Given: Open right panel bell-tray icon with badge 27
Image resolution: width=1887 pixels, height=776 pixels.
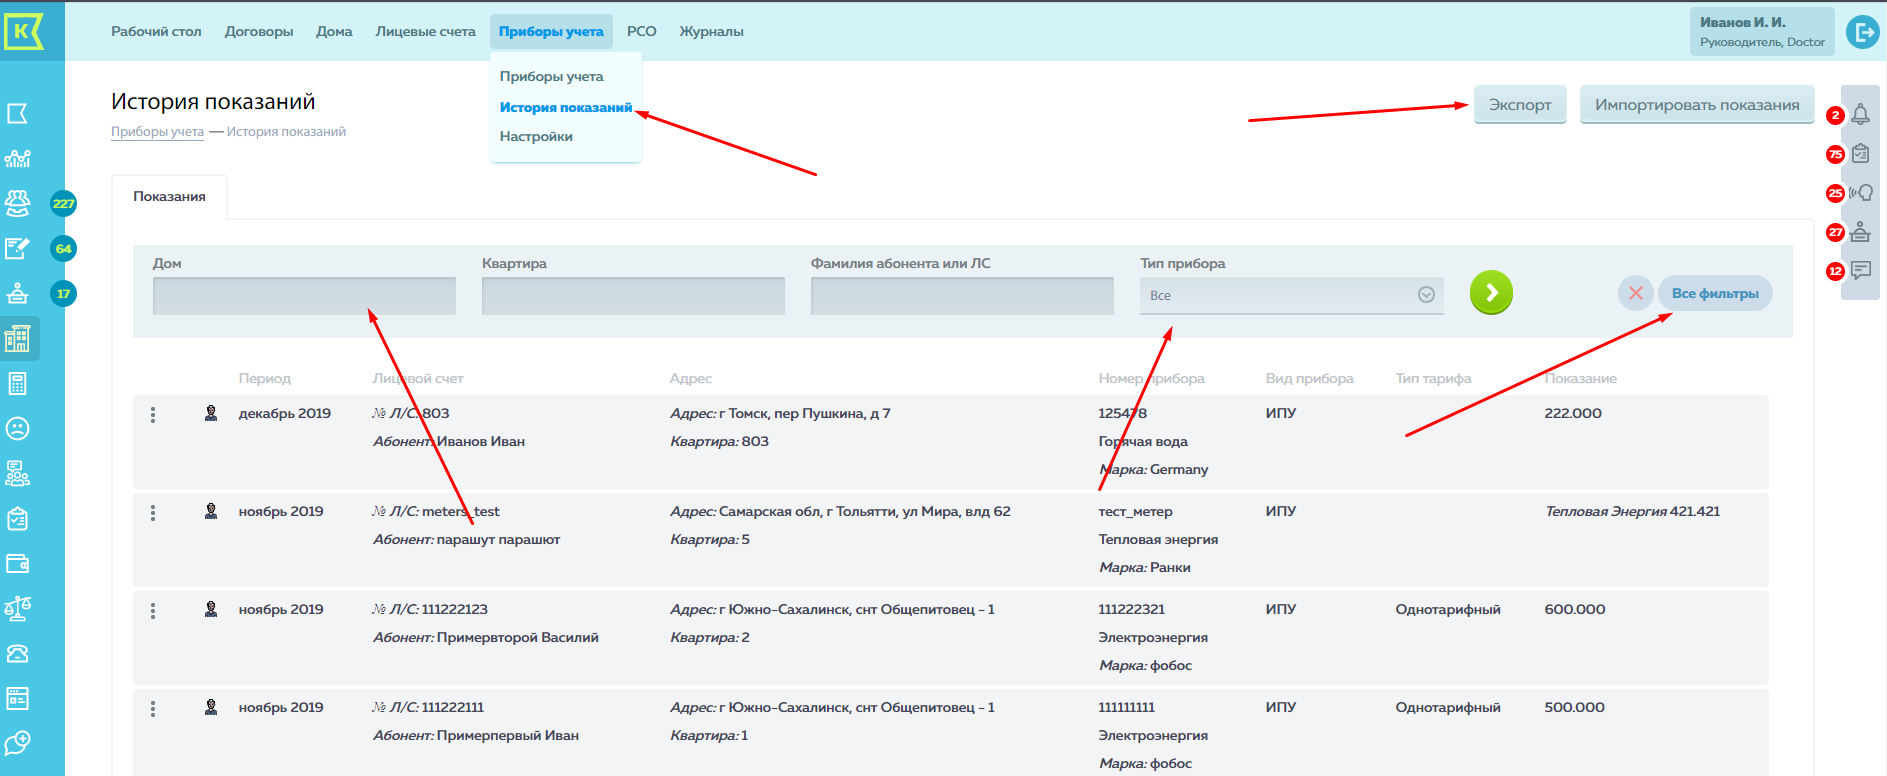Looking at the screenshot, I should 1860,232.
